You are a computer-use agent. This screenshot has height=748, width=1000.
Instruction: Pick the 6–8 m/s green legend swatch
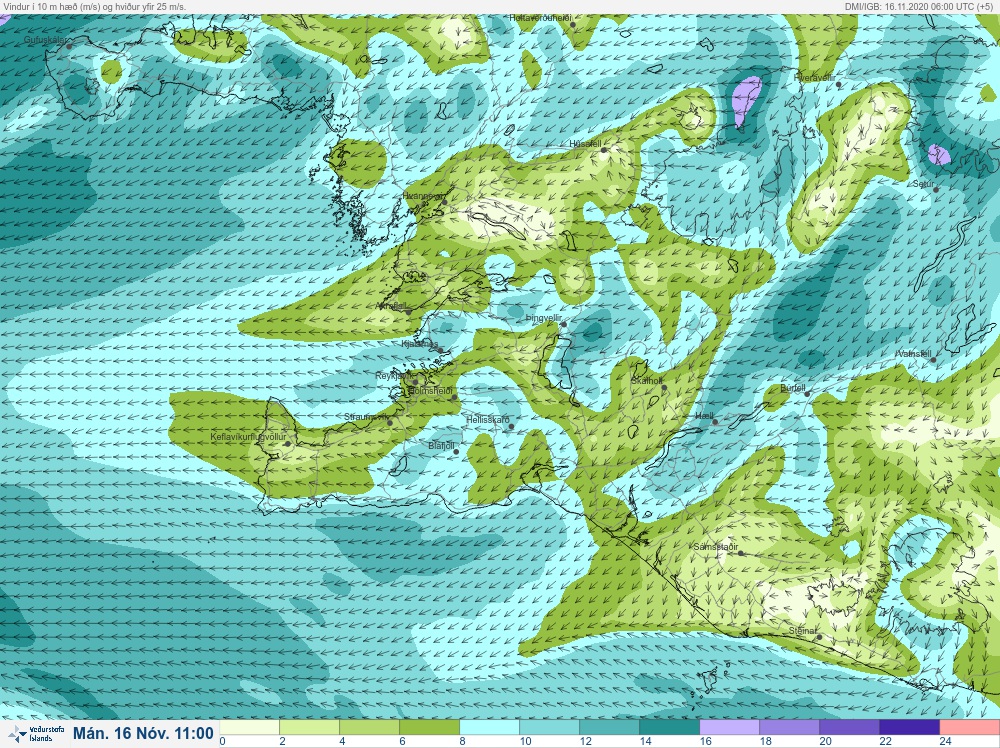click(x=429, y=728)
